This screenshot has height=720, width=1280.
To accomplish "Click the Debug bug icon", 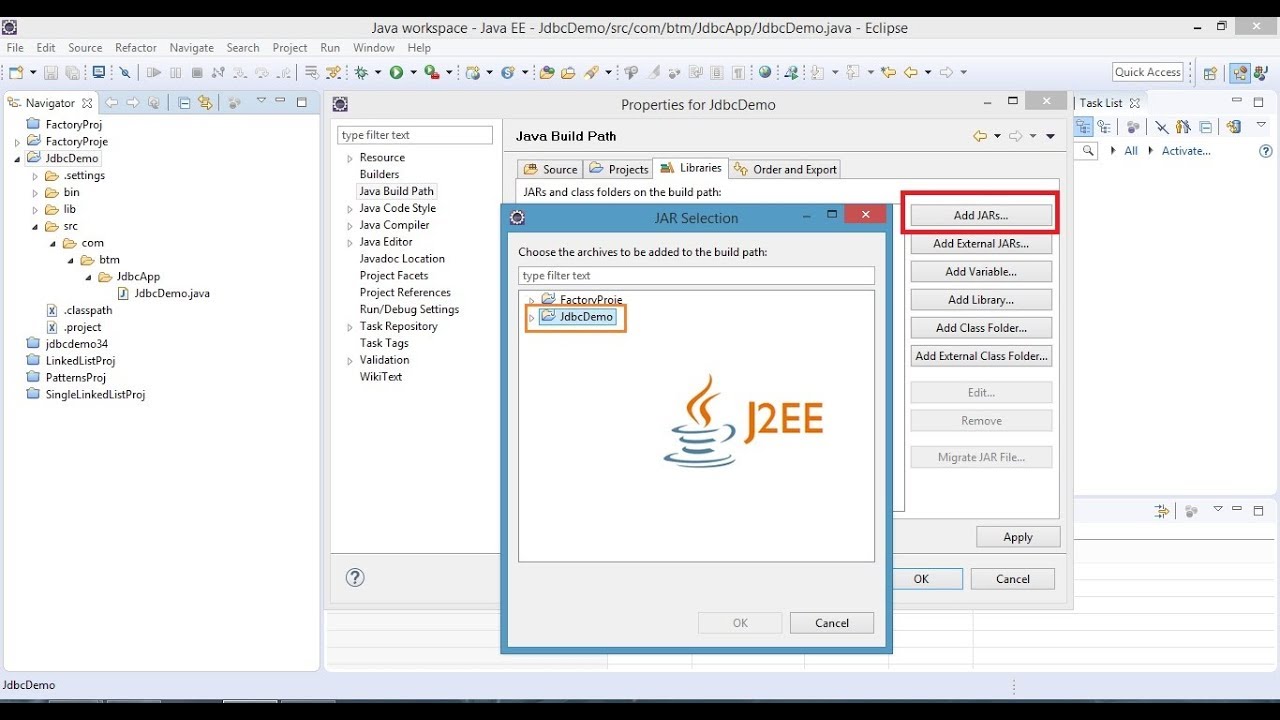I will point(361,72).
